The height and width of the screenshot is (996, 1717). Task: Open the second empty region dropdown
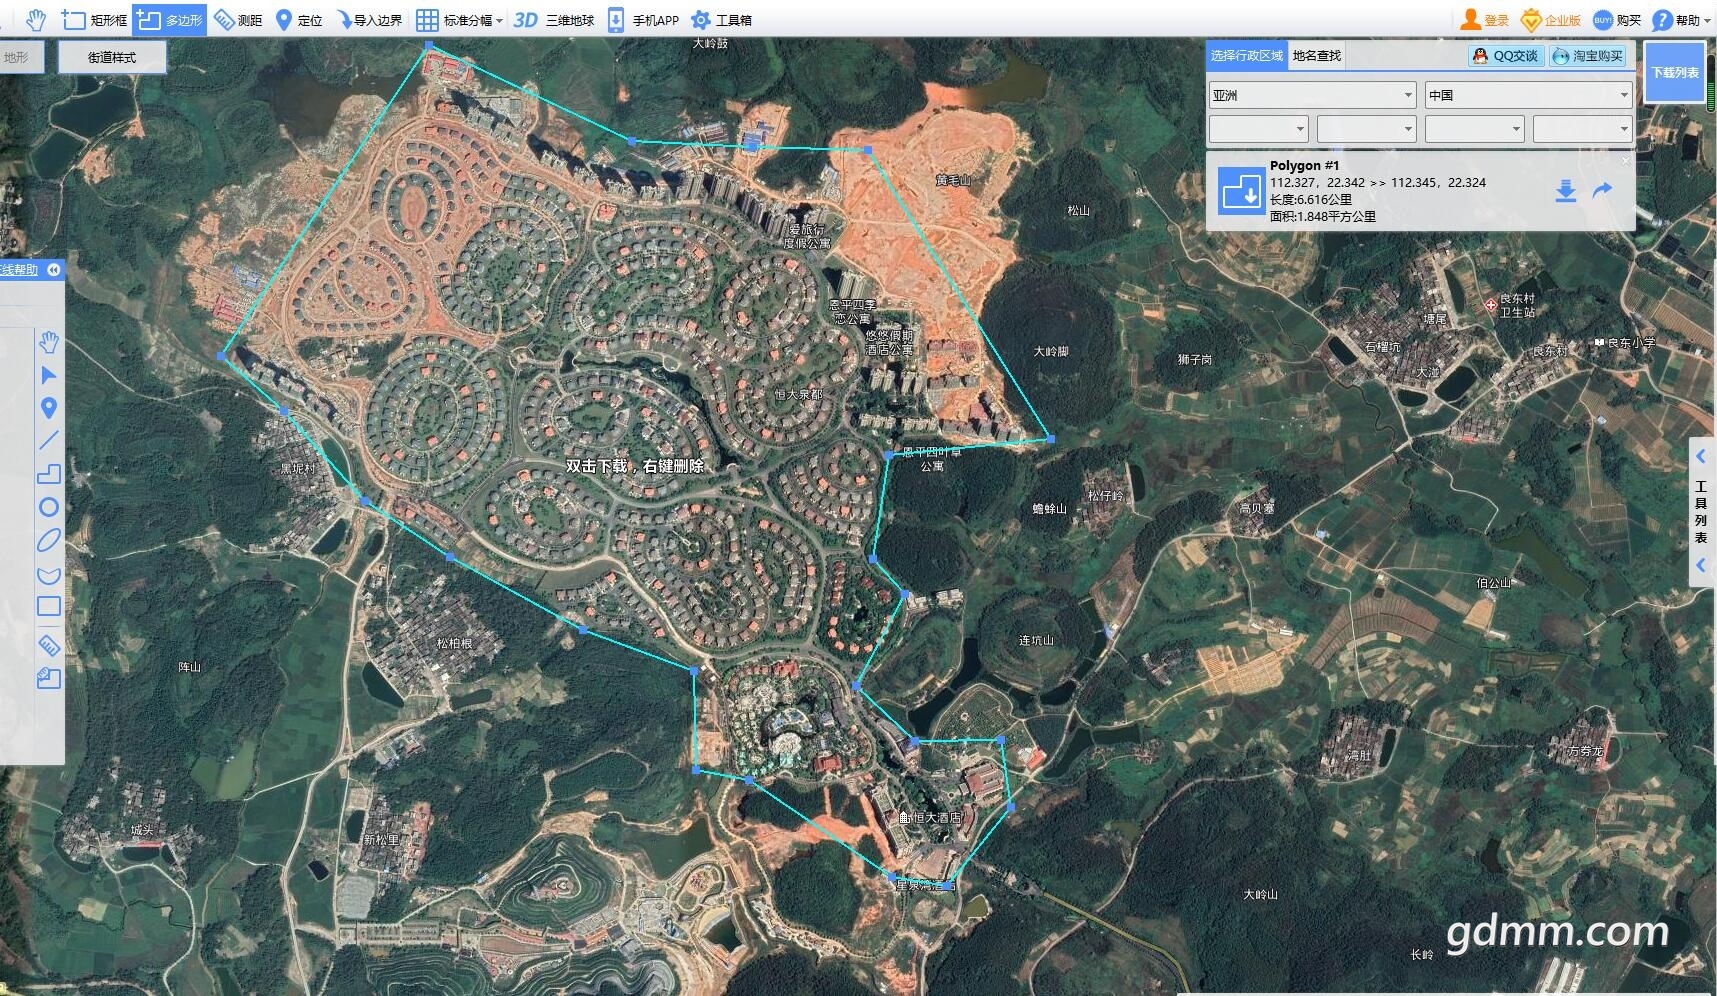pos(1366,129)
